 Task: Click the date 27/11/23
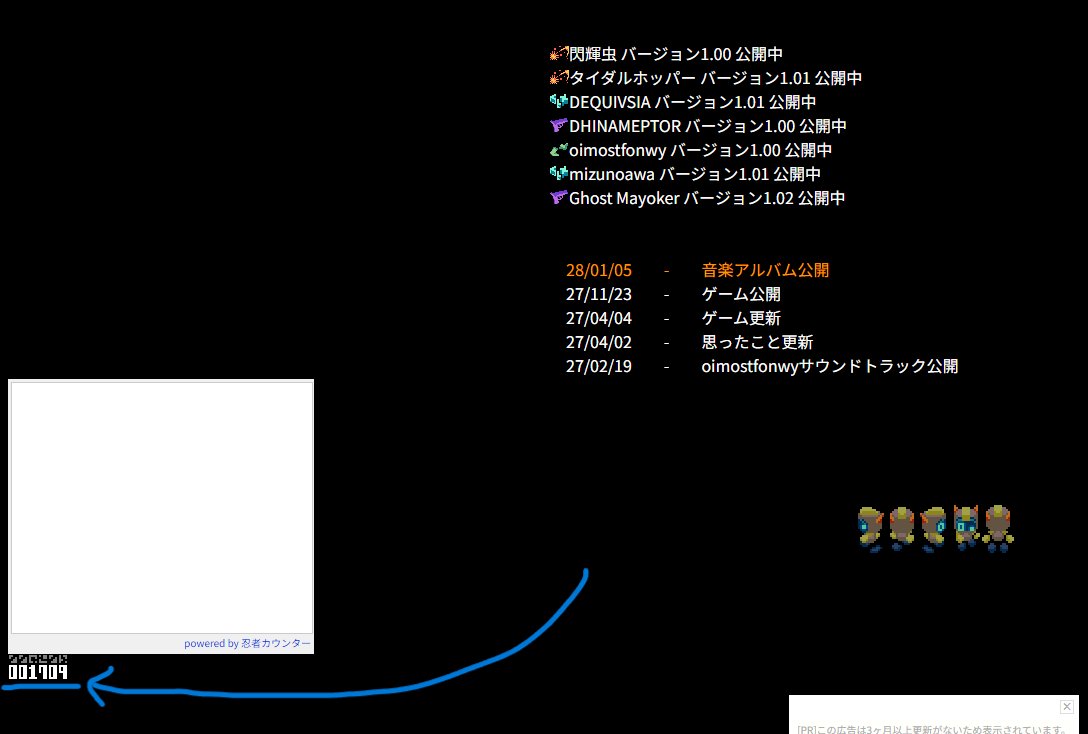tap(599, 294)
